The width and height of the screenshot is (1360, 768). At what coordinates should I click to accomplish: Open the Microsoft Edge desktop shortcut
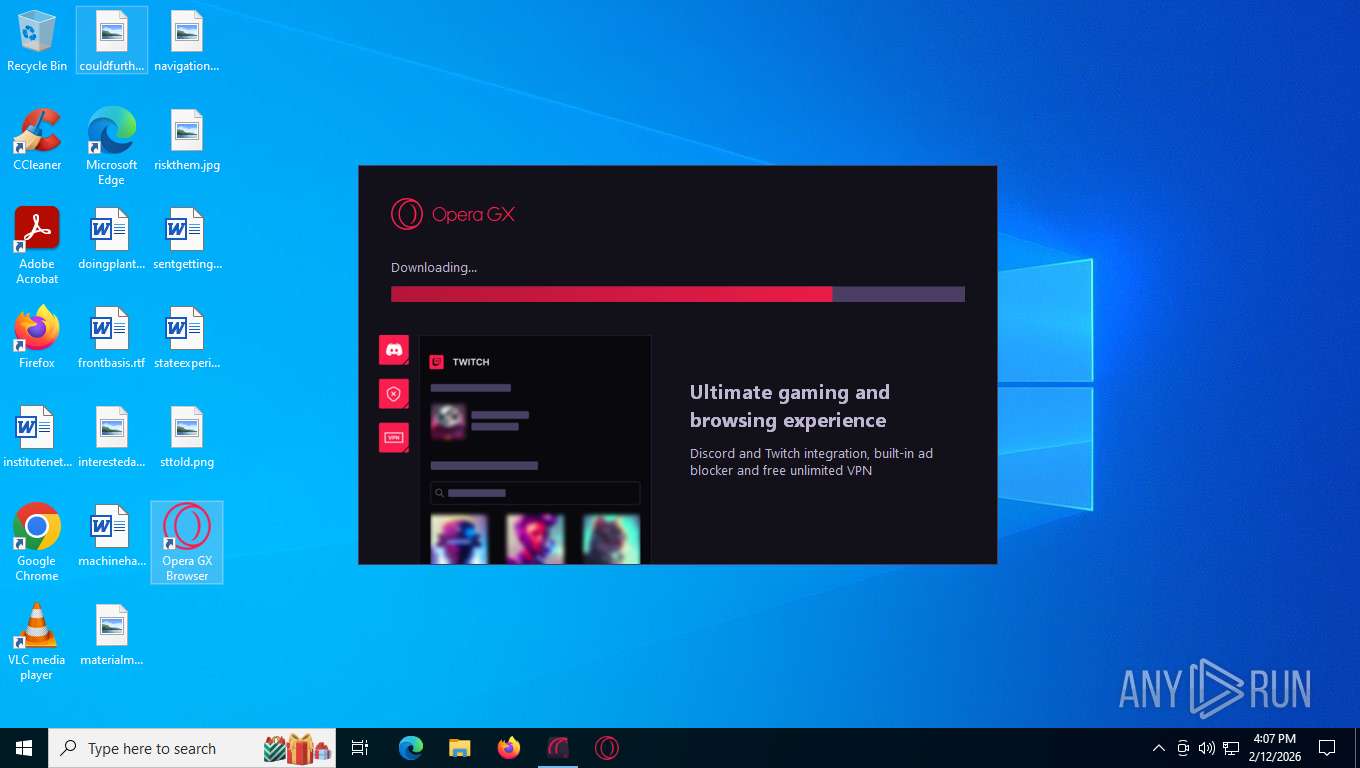[x=112, y=146]
